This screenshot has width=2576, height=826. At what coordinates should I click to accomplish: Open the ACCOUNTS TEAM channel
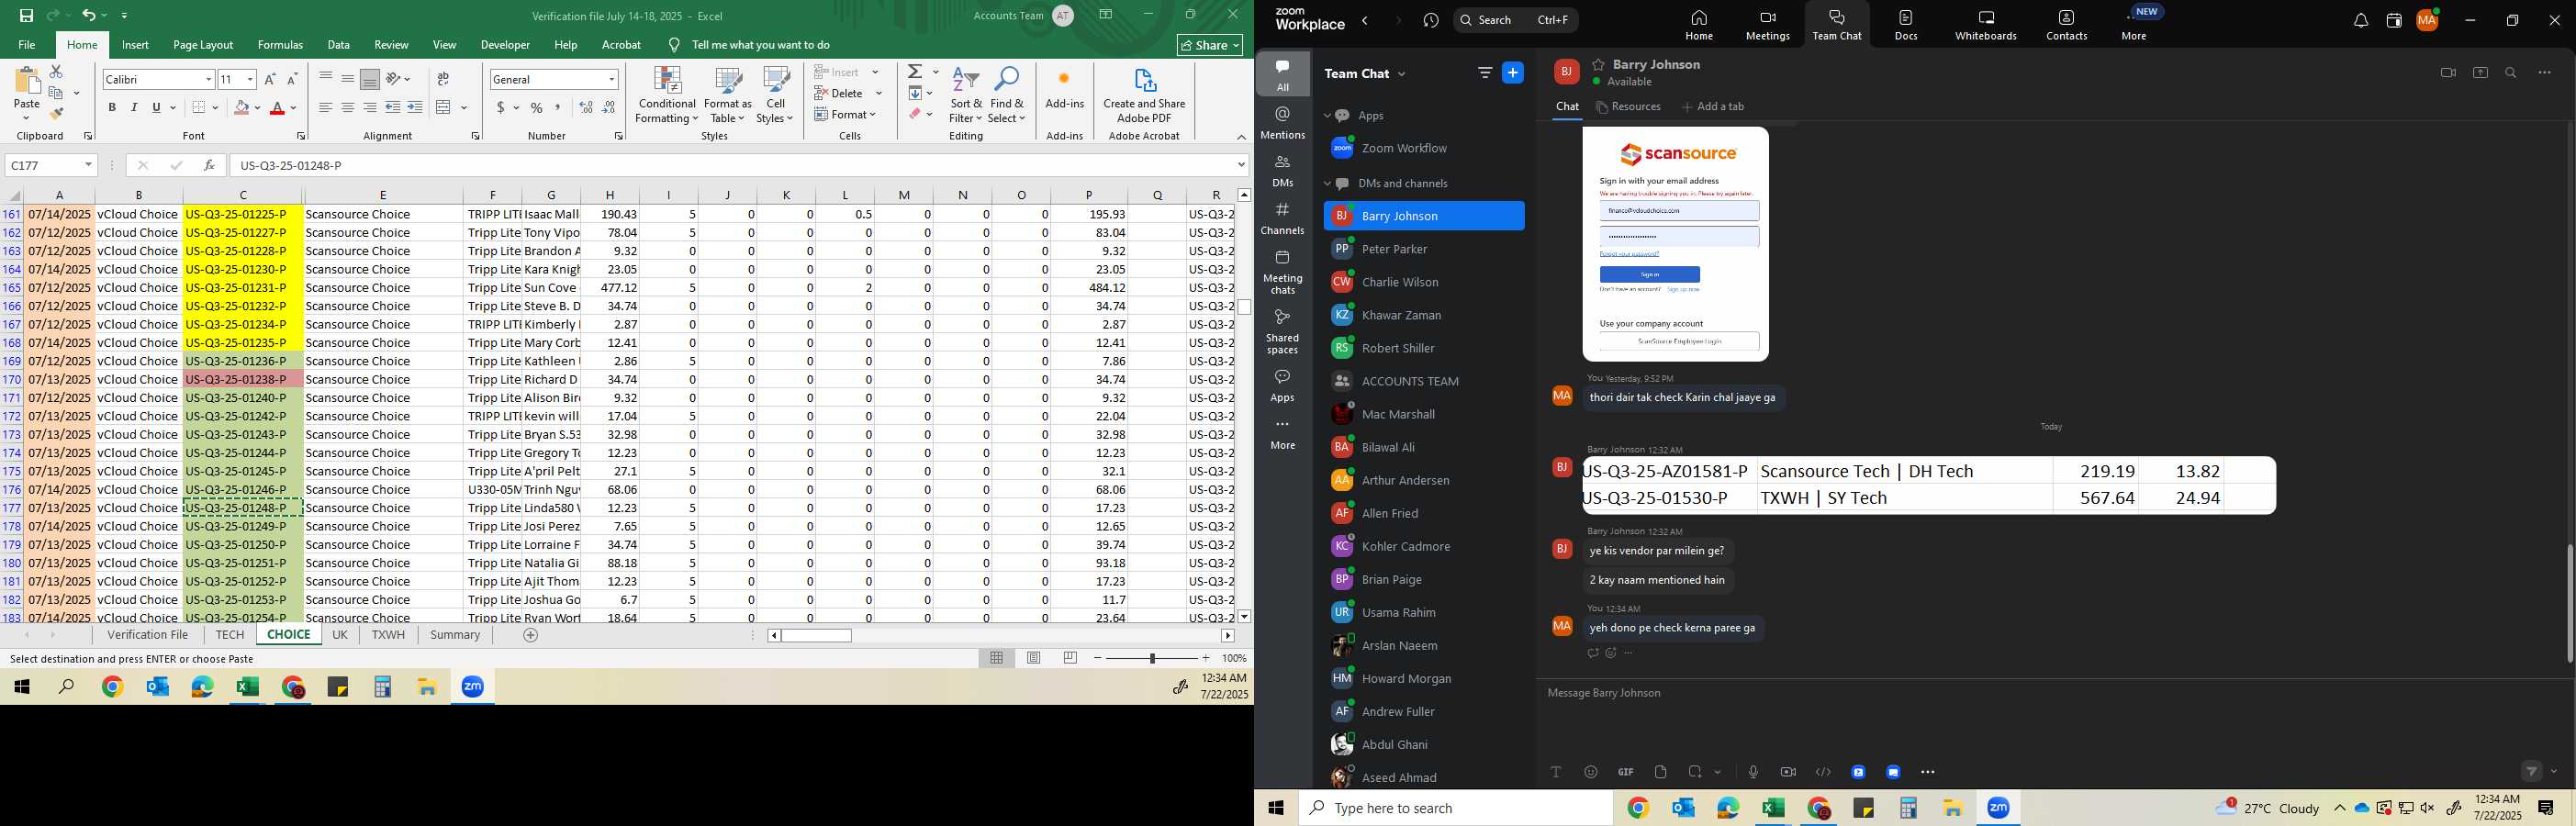[x=1424, y=381]
